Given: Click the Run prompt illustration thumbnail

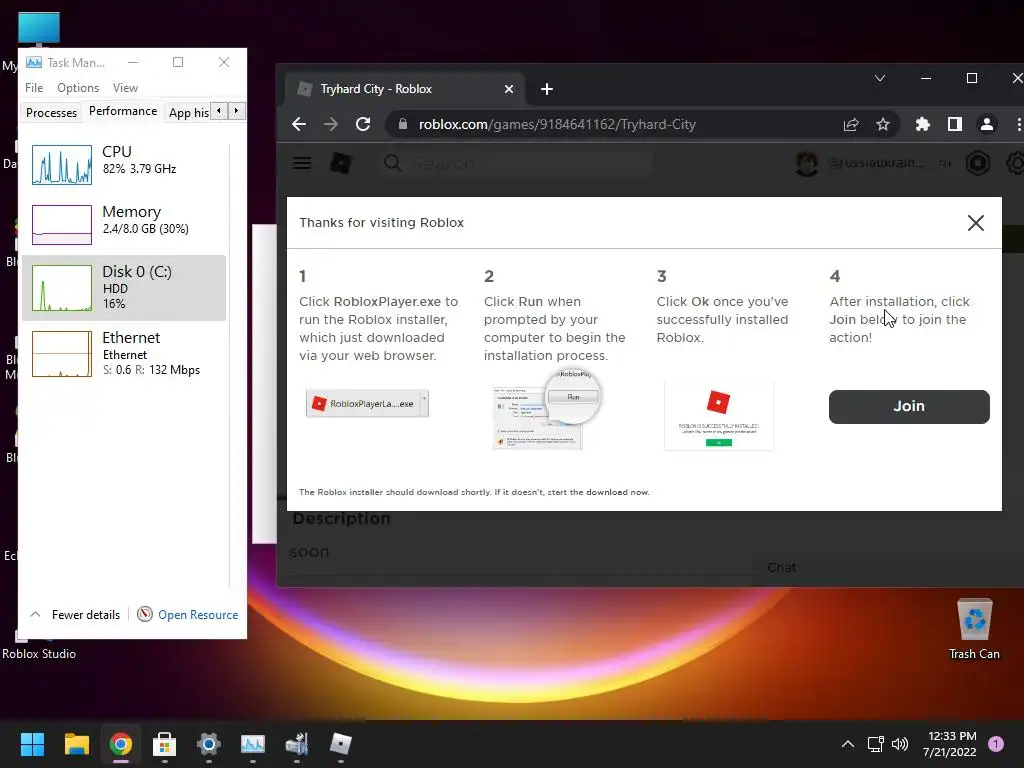Looking at the screenshot, I should pos(546,409).
